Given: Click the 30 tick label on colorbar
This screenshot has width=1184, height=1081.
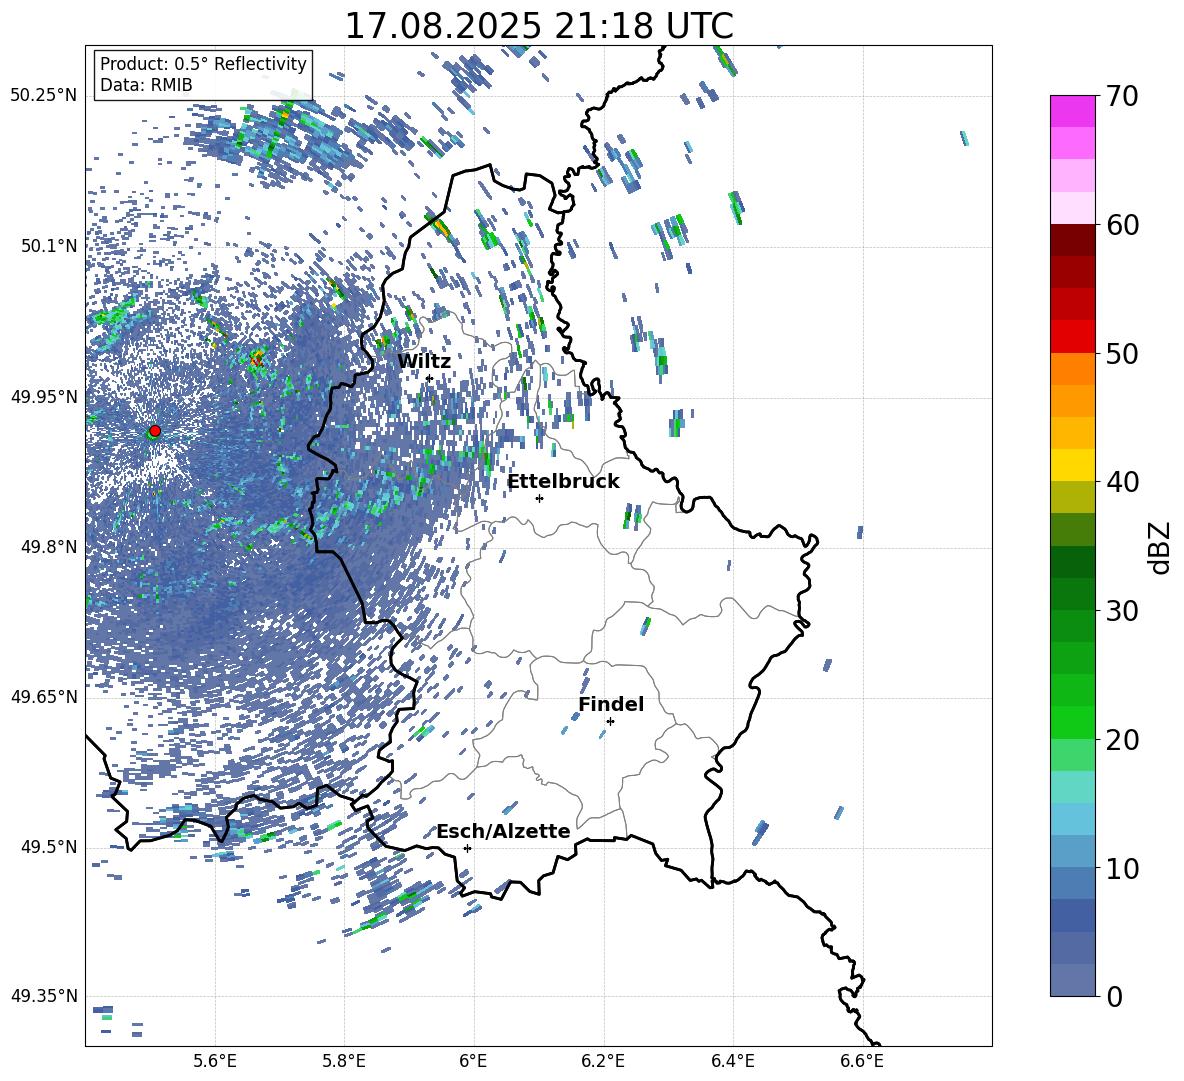Looking at the screenshot, I should [x=1122, y=611].
